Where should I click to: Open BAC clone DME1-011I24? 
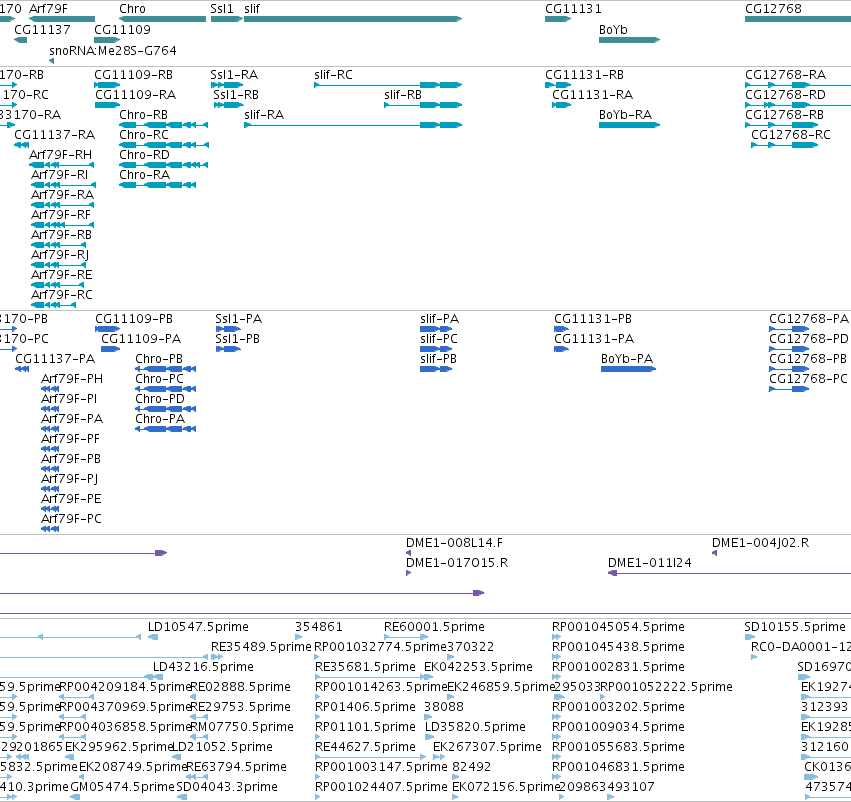click(x=650, y=563)
